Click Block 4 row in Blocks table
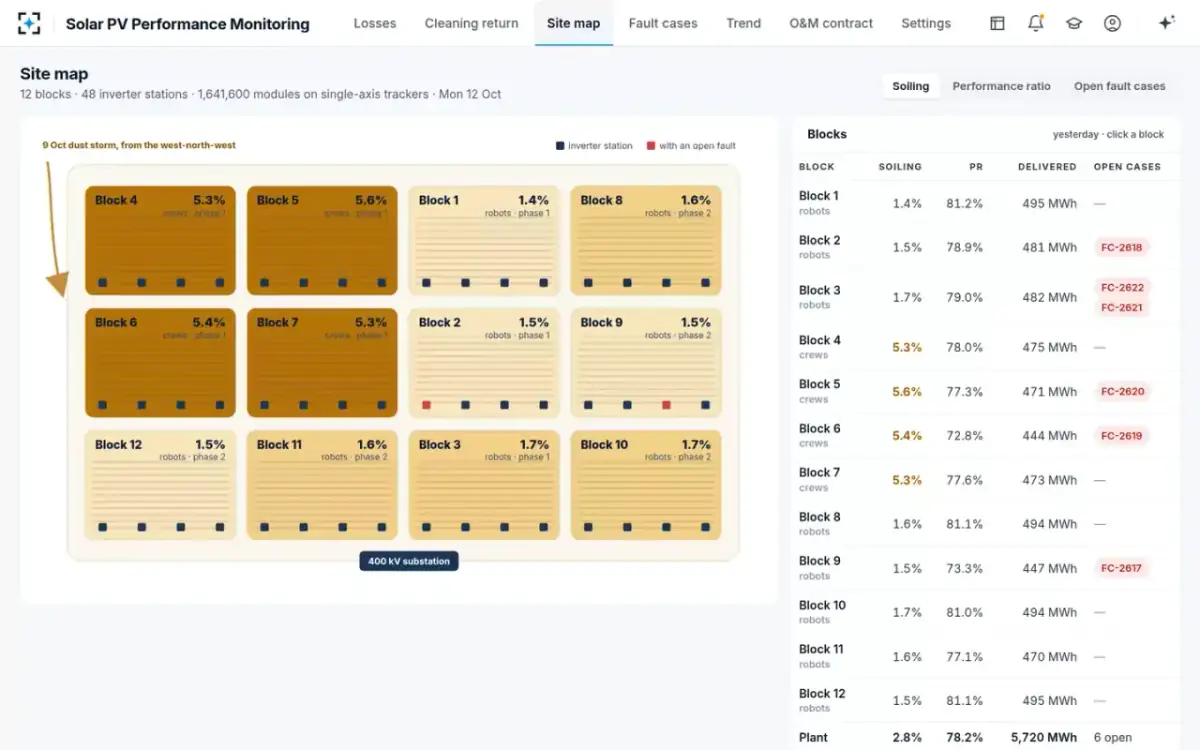 tap(987, 347)
